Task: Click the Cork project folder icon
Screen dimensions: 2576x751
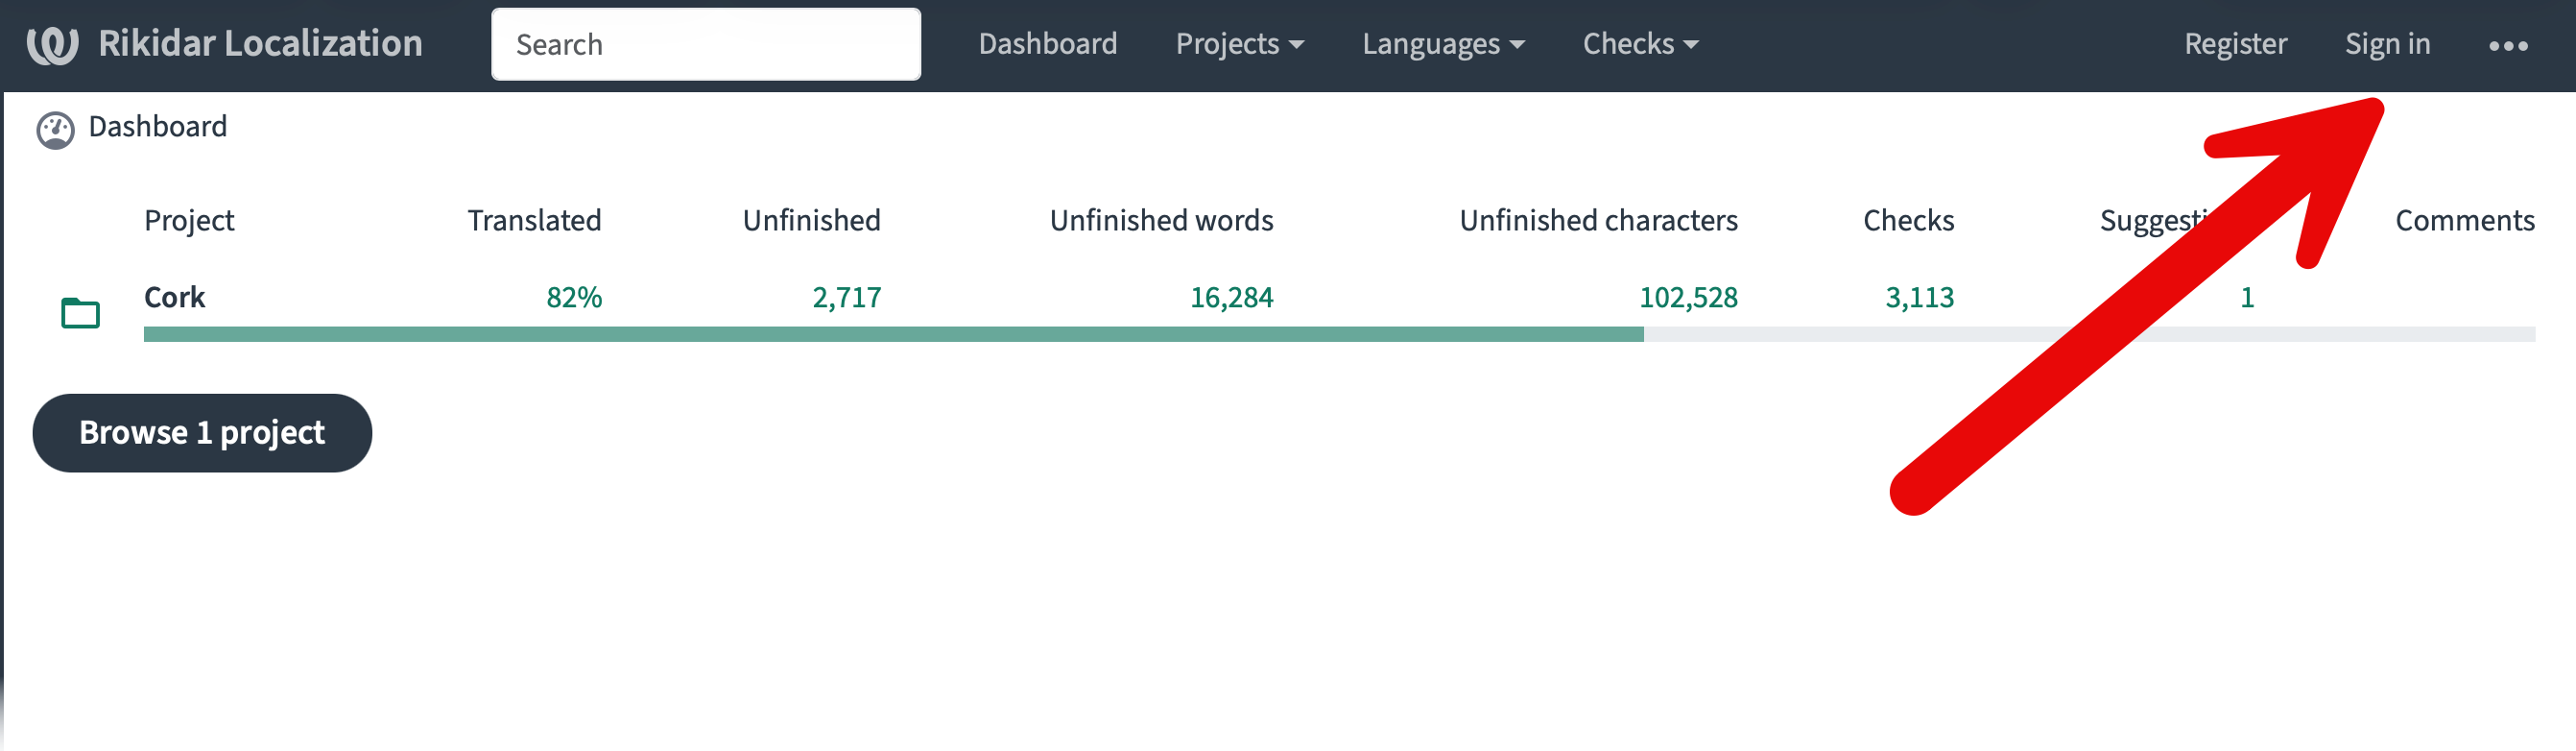Action: point(80,313)
